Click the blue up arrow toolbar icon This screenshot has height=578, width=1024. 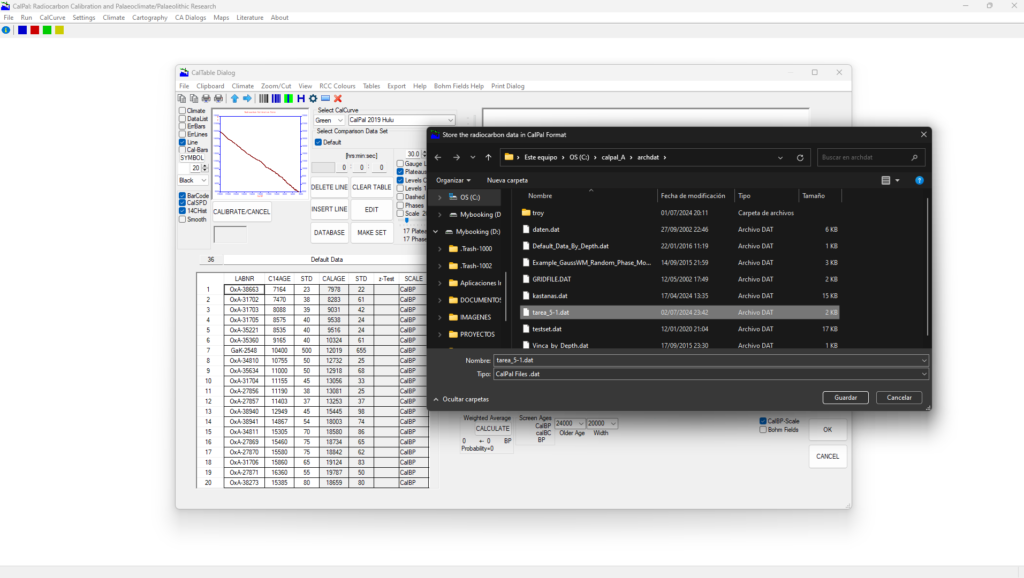point(235,98)
